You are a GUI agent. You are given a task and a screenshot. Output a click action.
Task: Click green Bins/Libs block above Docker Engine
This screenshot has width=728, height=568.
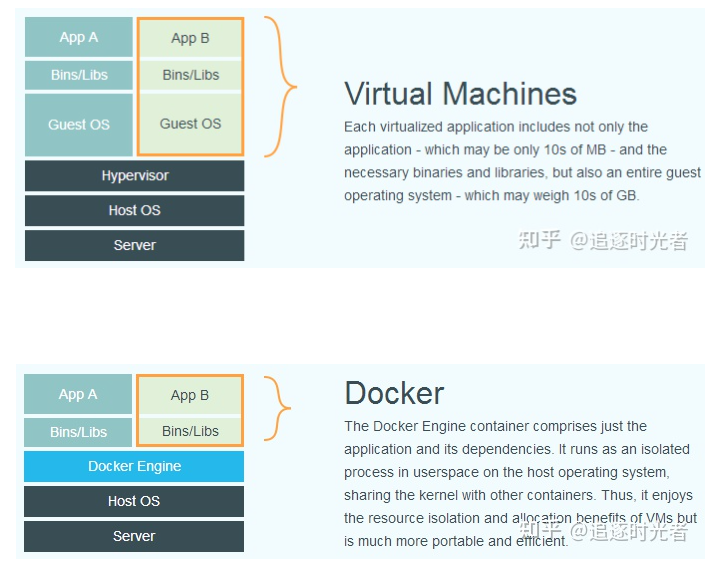190,431
